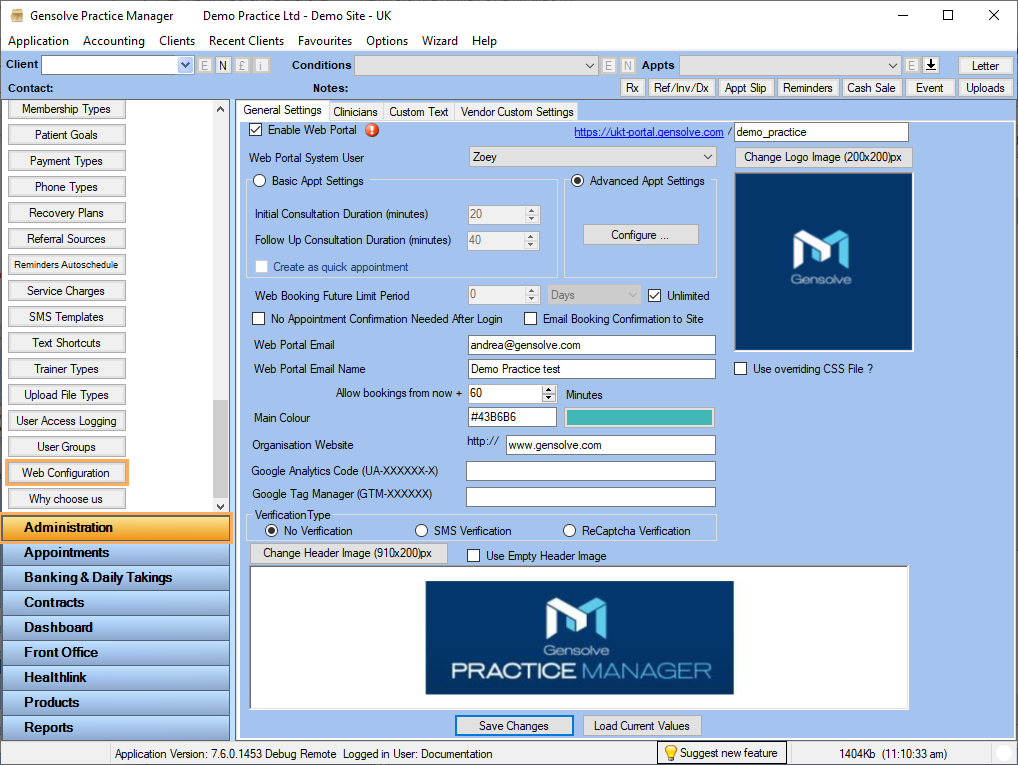This screenshot has width=1018, height=765.
Task: Select ReCaptcha Verification radio button
Action: 569,531
